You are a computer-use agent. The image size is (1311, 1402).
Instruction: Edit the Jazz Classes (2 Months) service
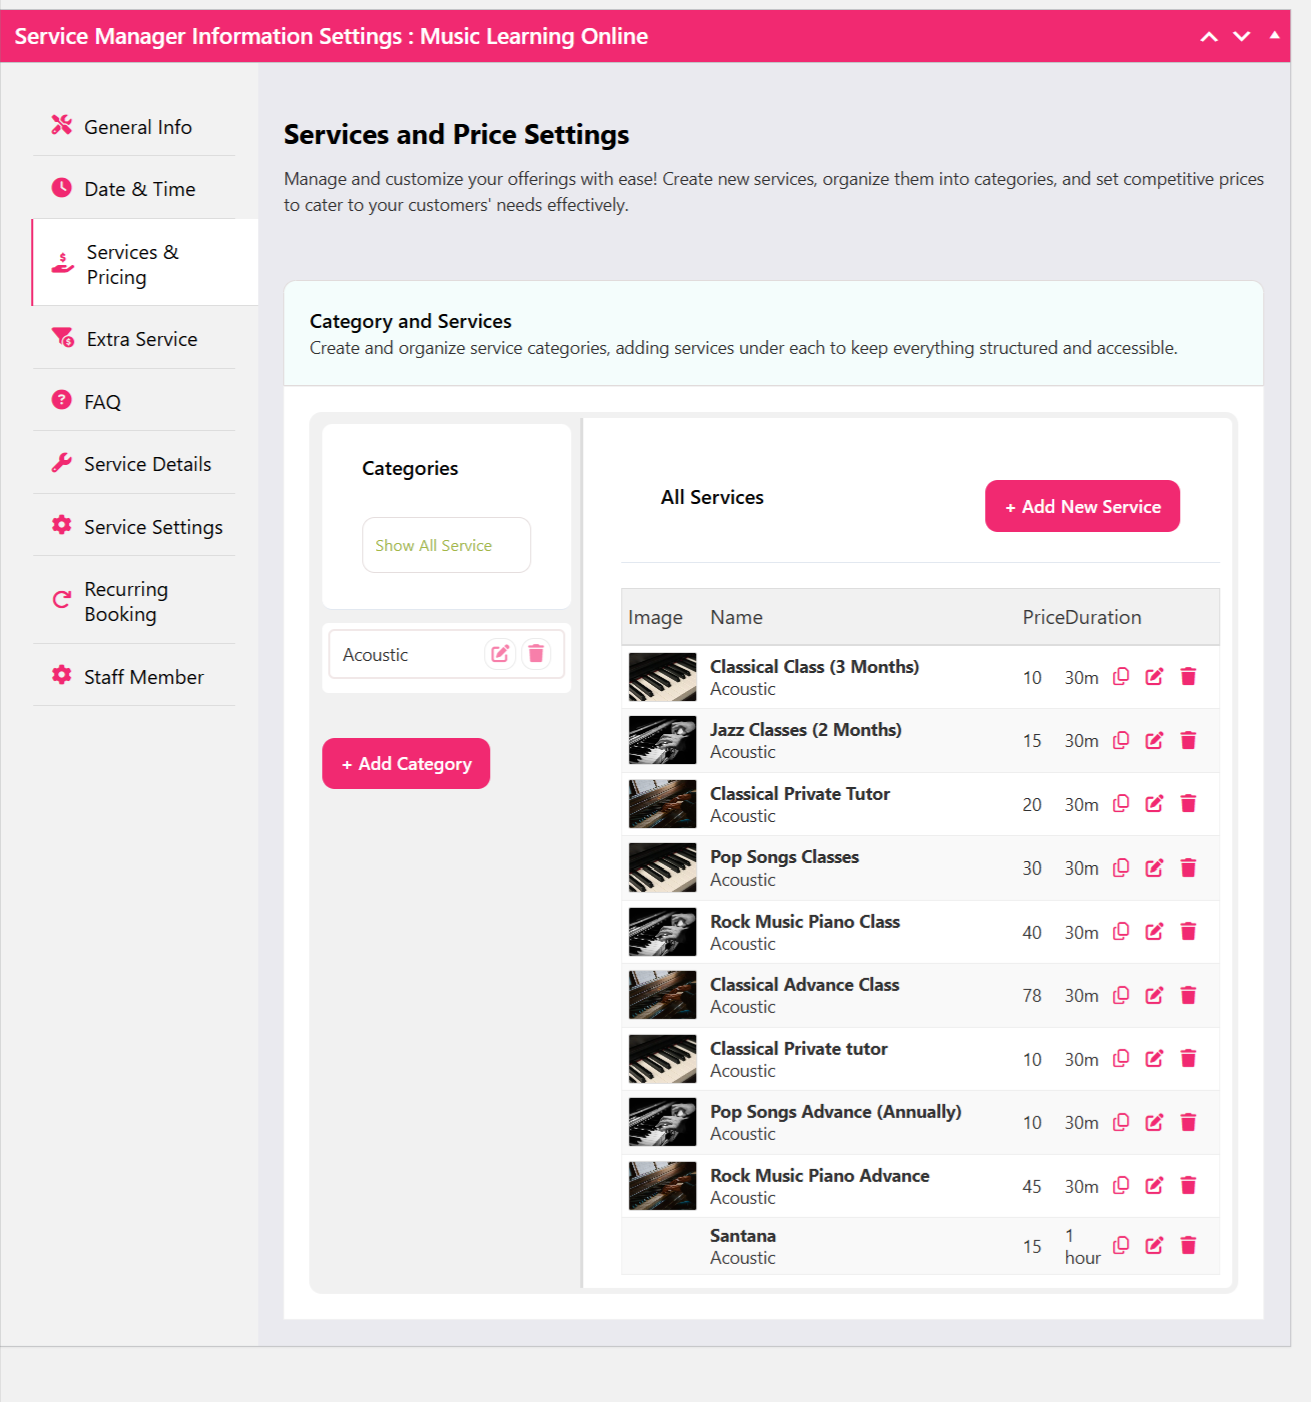click(1154, 741)
